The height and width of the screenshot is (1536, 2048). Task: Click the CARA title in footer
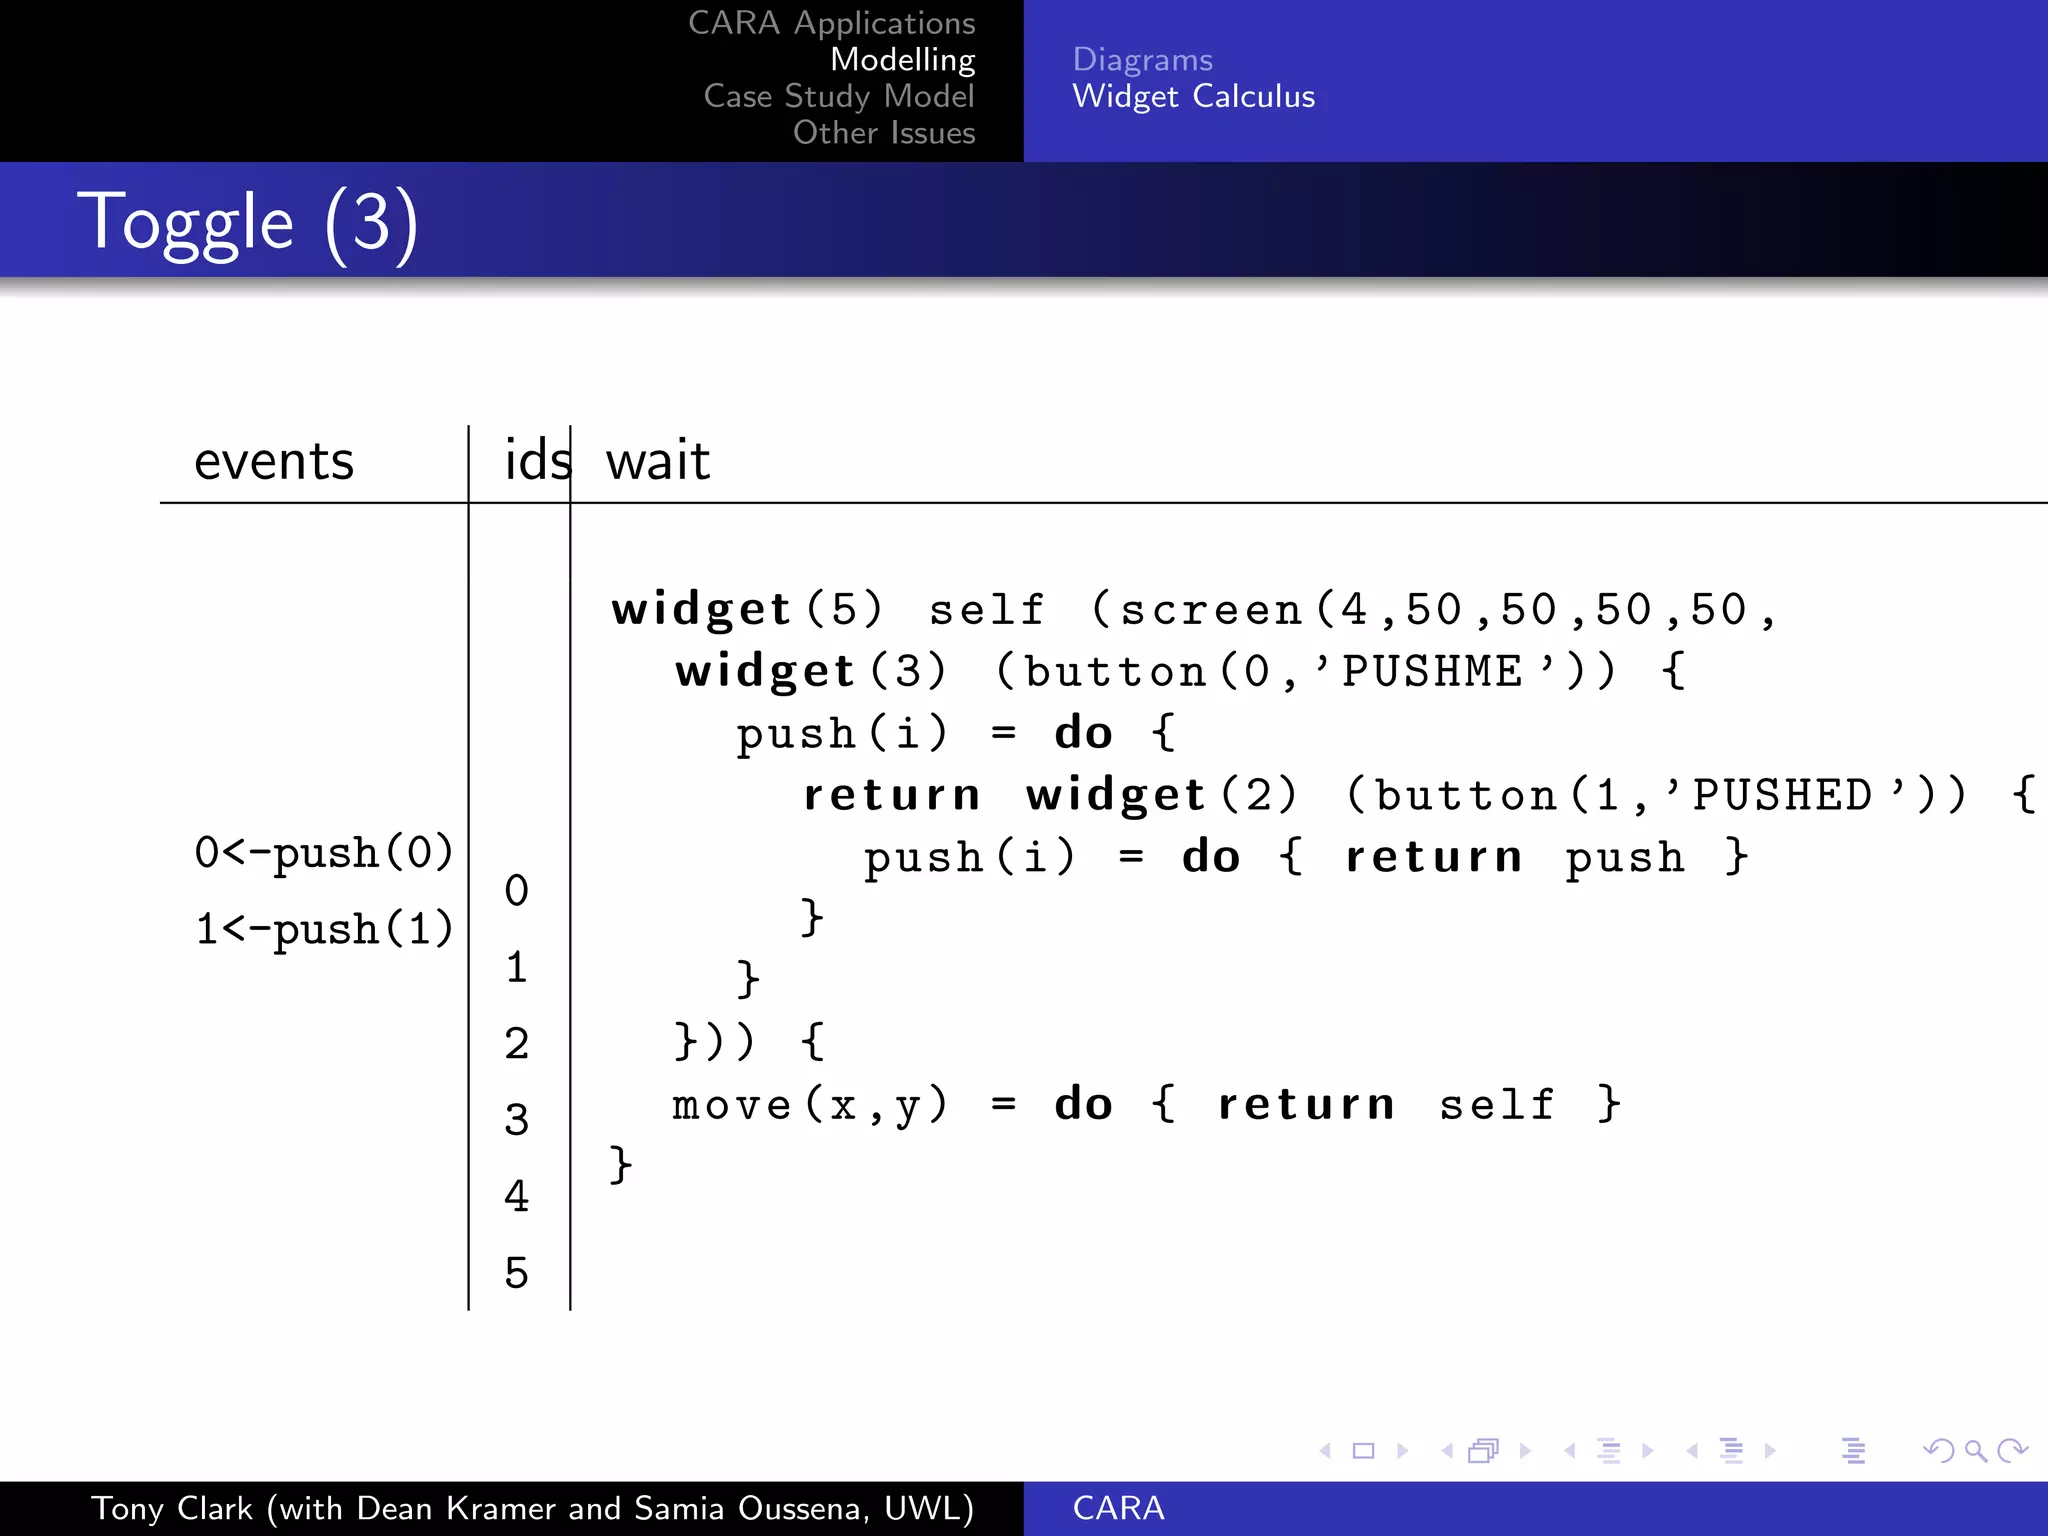point(1118,1508)
